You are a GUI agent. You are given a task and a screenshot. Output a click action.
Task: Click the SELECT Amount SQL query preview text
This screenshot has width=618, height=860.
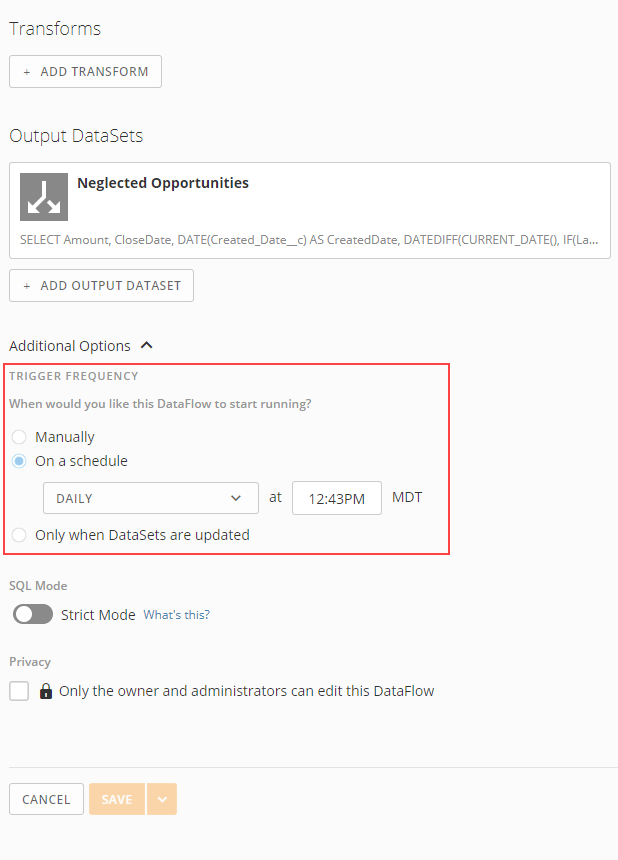point(309,240)
